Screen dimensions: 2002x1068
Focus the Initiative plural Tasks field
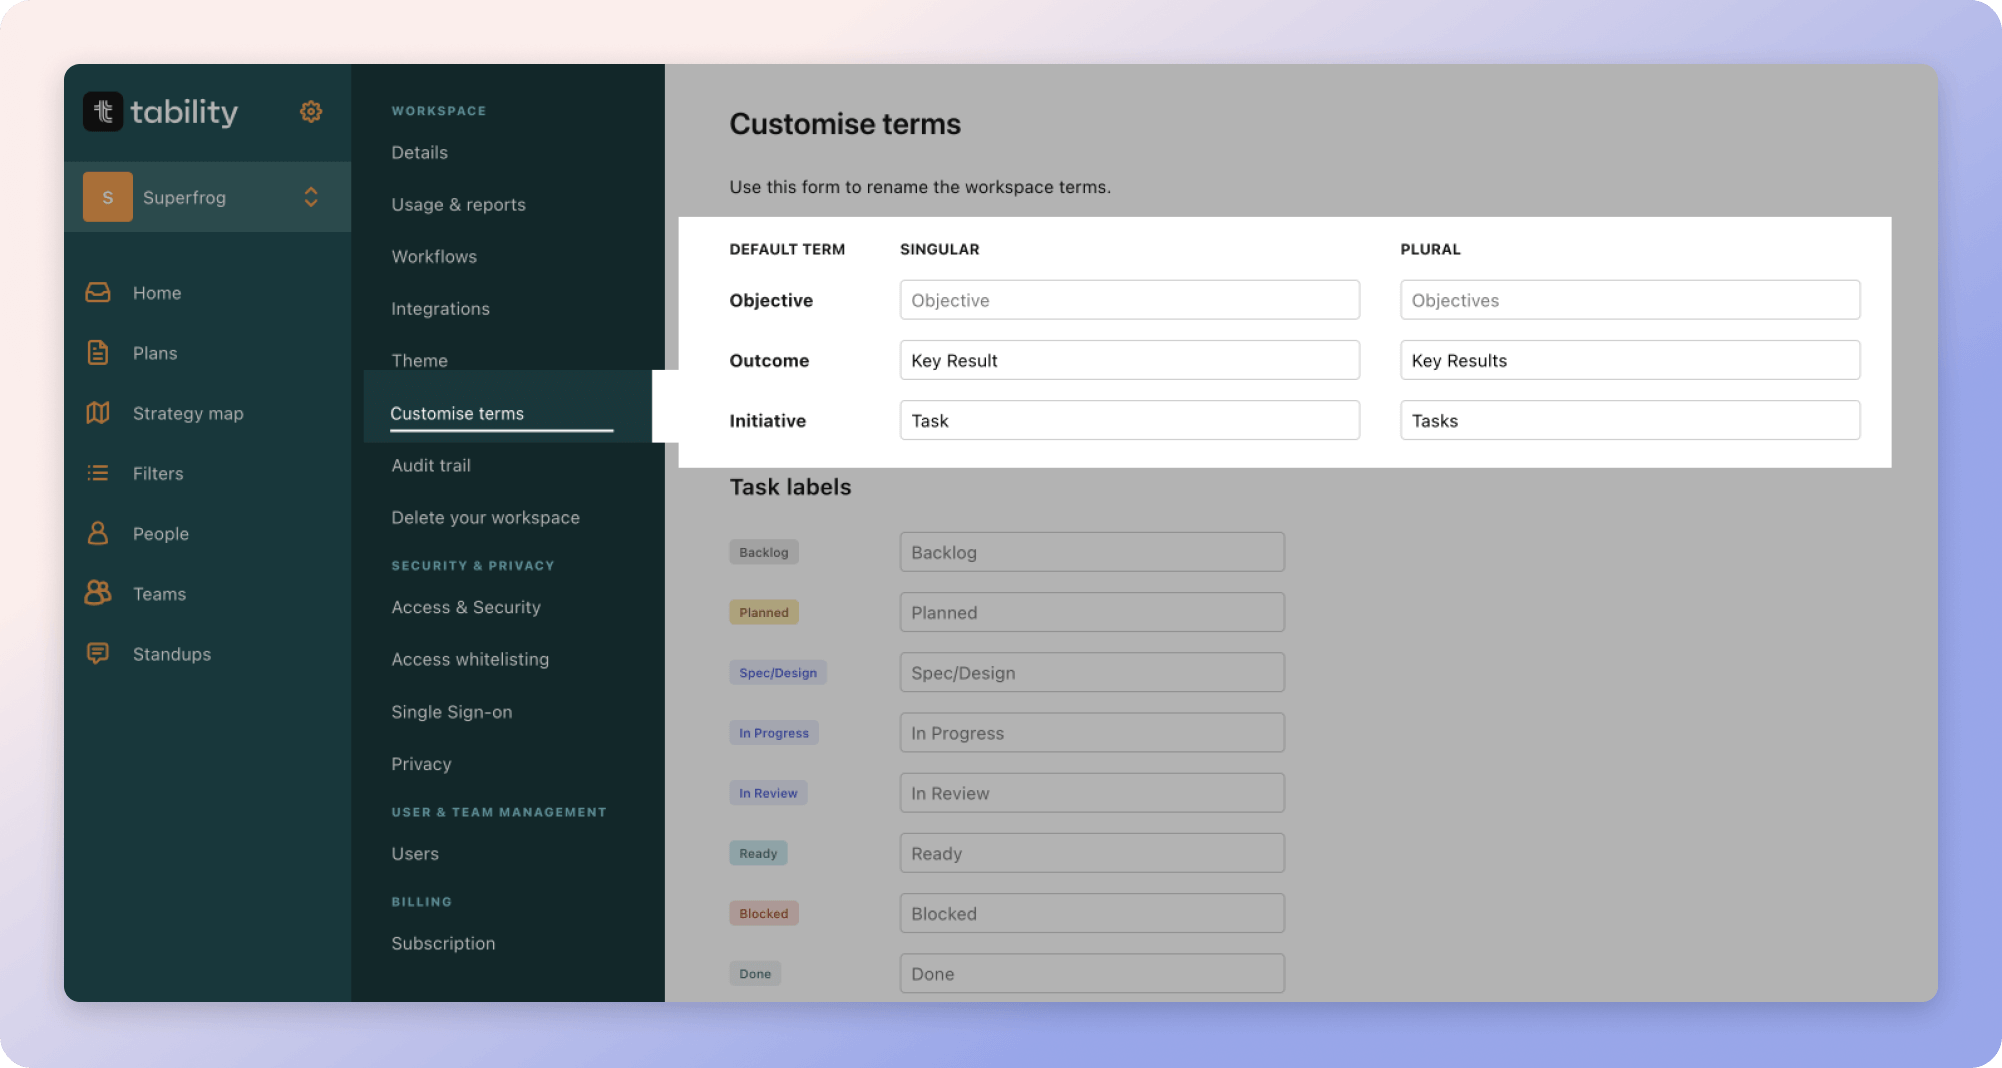pyautogui.click(x=1629, y=420)
